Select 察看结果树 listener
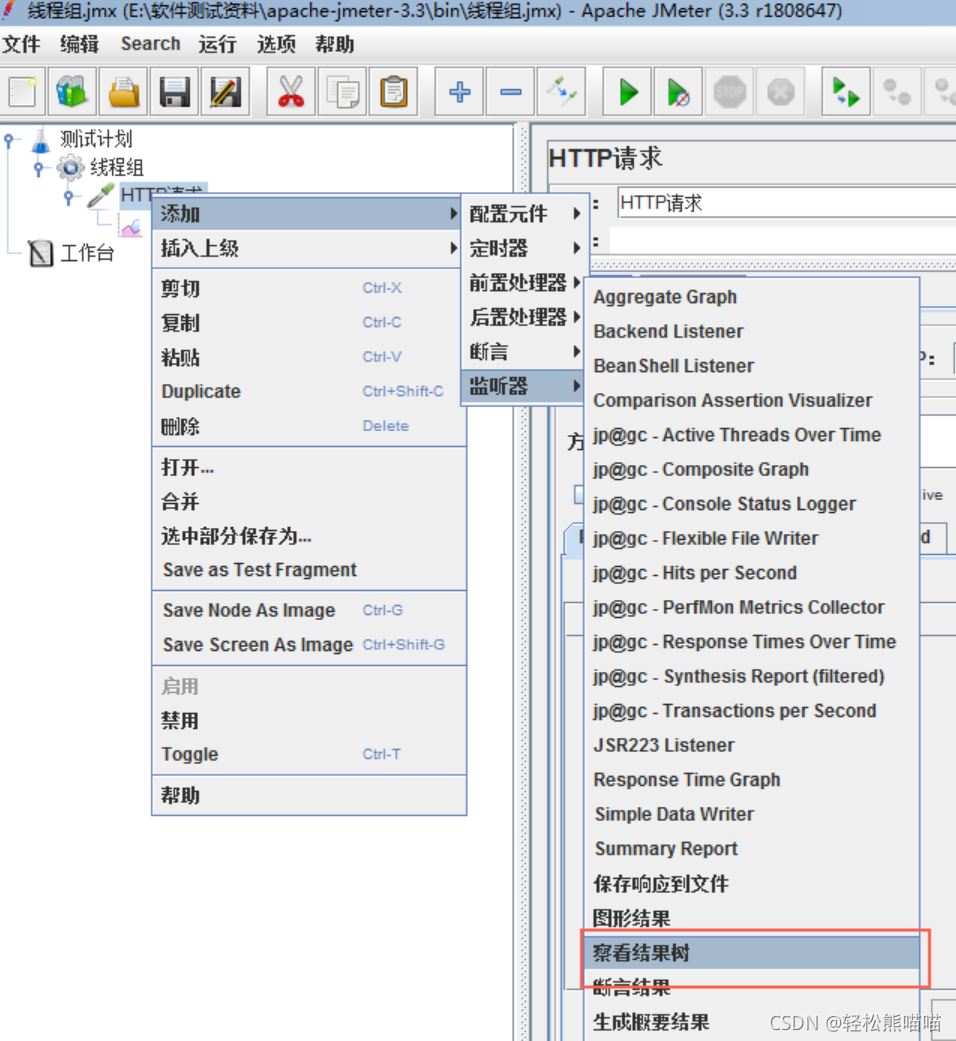 point(752,953)
